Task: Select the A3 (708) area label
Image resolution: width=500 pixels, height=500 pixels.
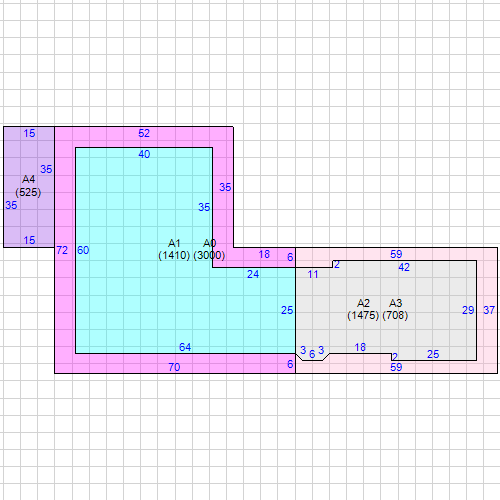Action: coord(395,309)
